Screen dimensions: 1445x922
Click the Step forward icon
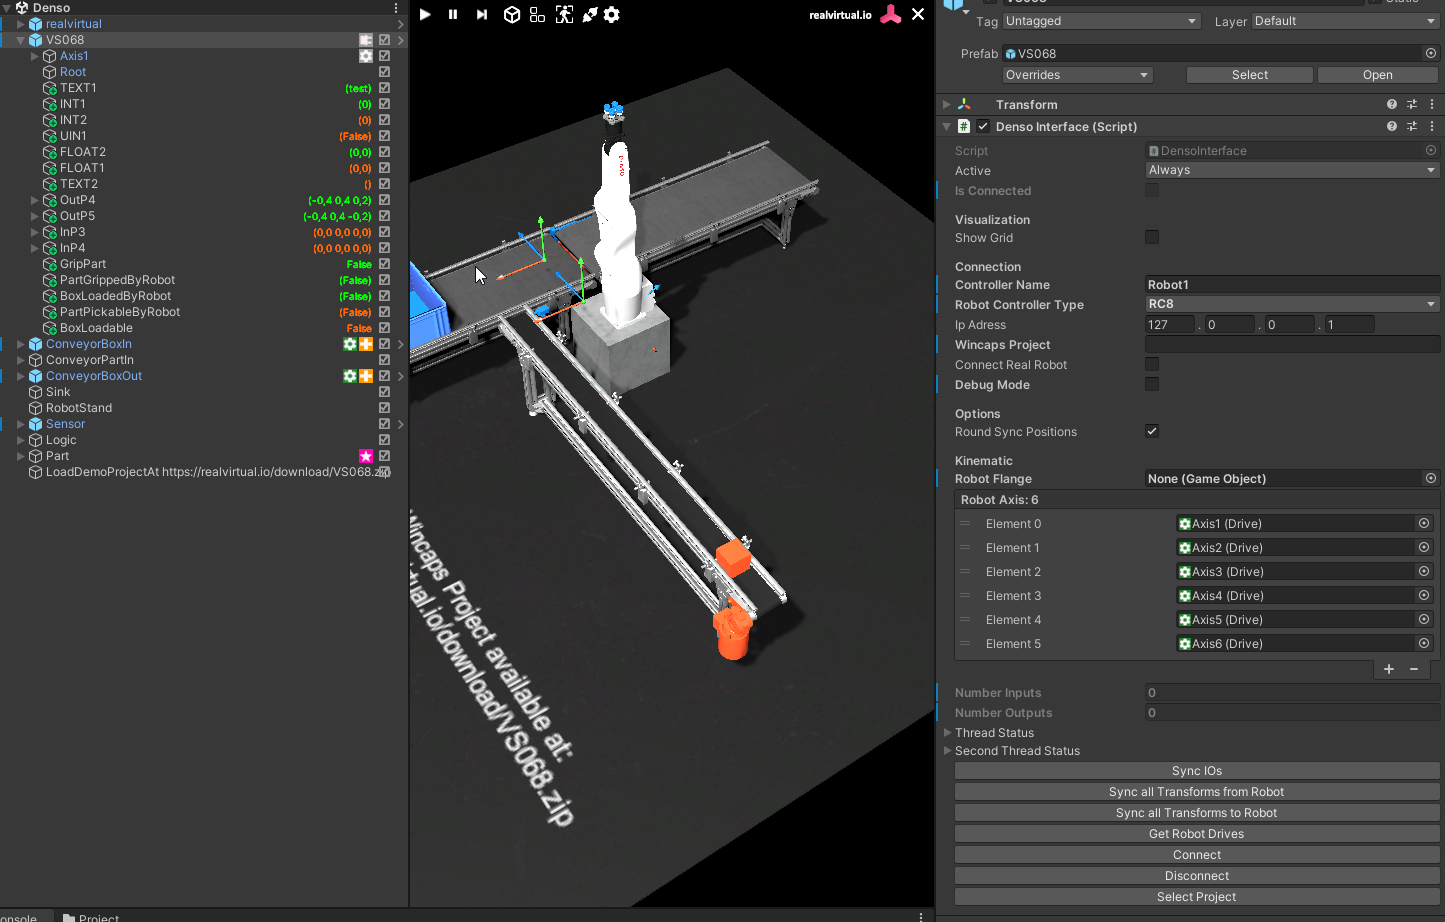pyautogui.click(x=482, y=15)
